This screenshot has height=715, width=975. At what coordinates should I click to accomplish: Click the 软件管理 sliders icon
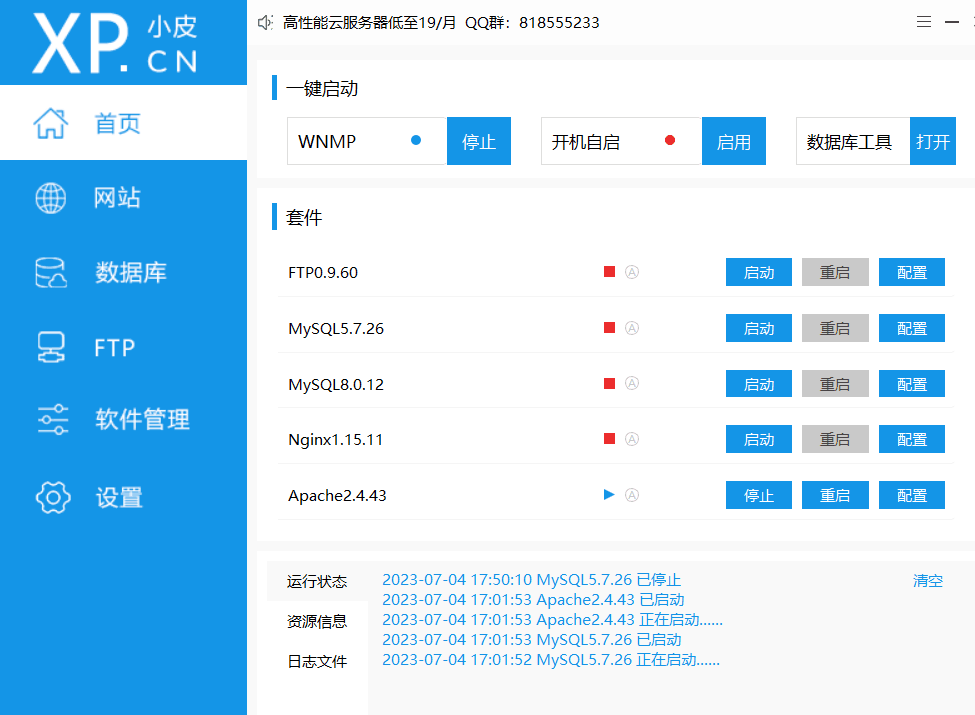[x=53, y=420]
